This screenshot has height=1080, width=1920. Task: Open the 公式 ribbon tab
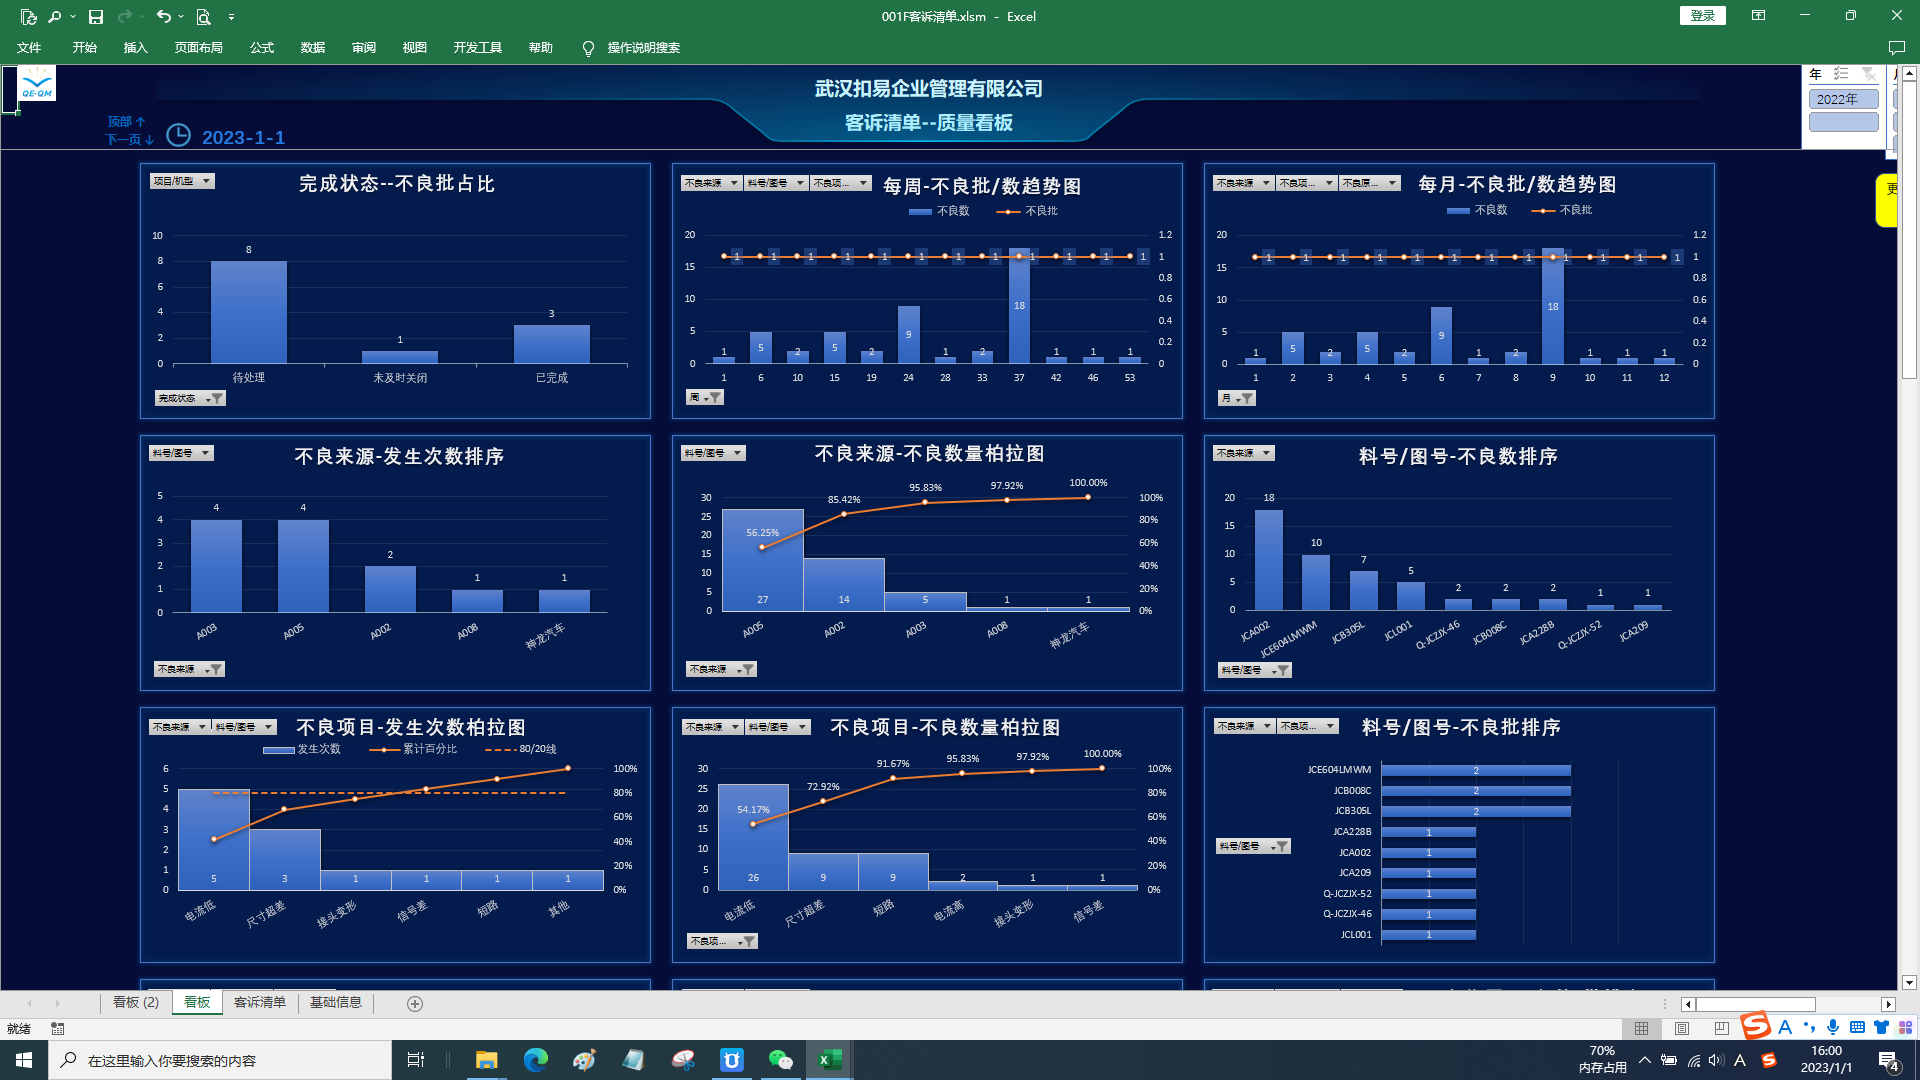point(262,48)
